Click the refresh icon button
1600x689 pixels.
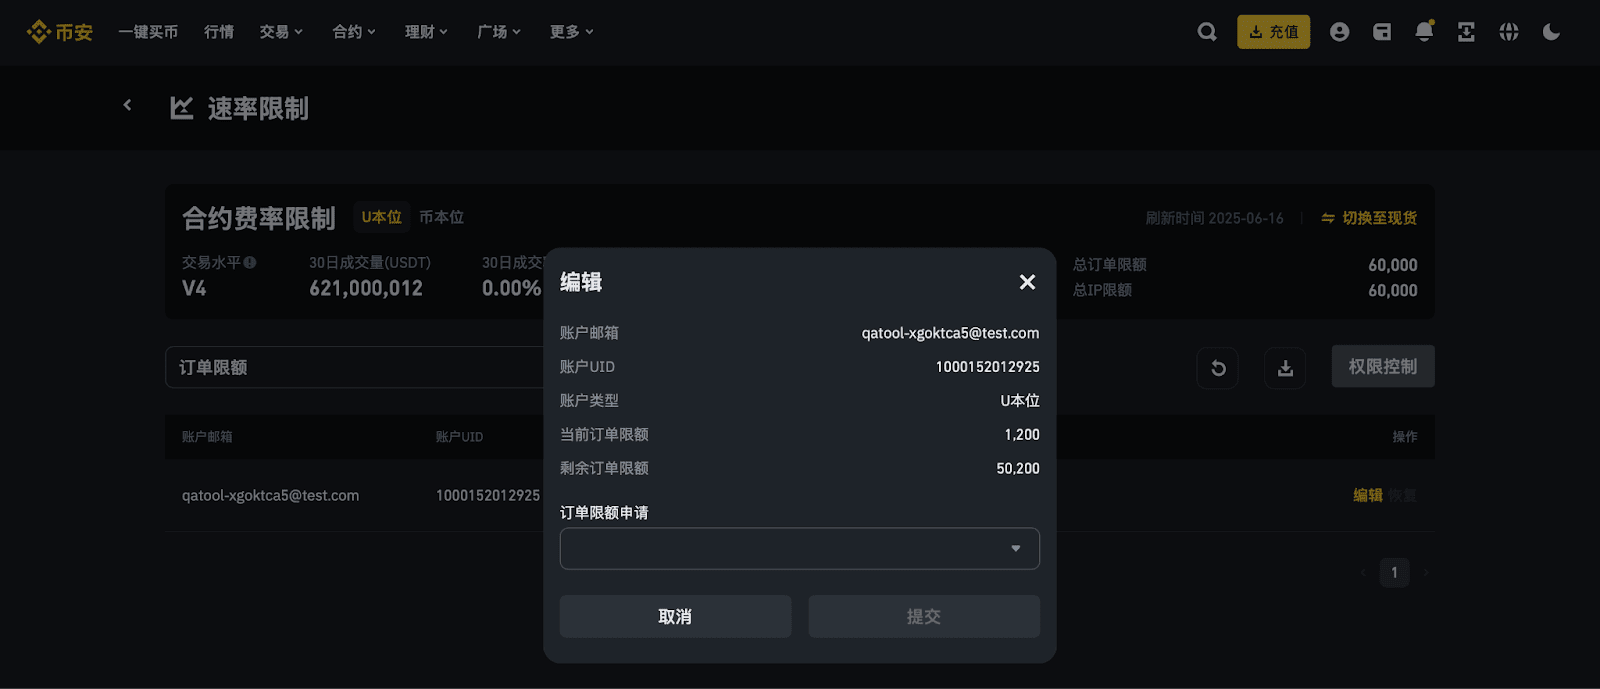tap(1218, 368)
